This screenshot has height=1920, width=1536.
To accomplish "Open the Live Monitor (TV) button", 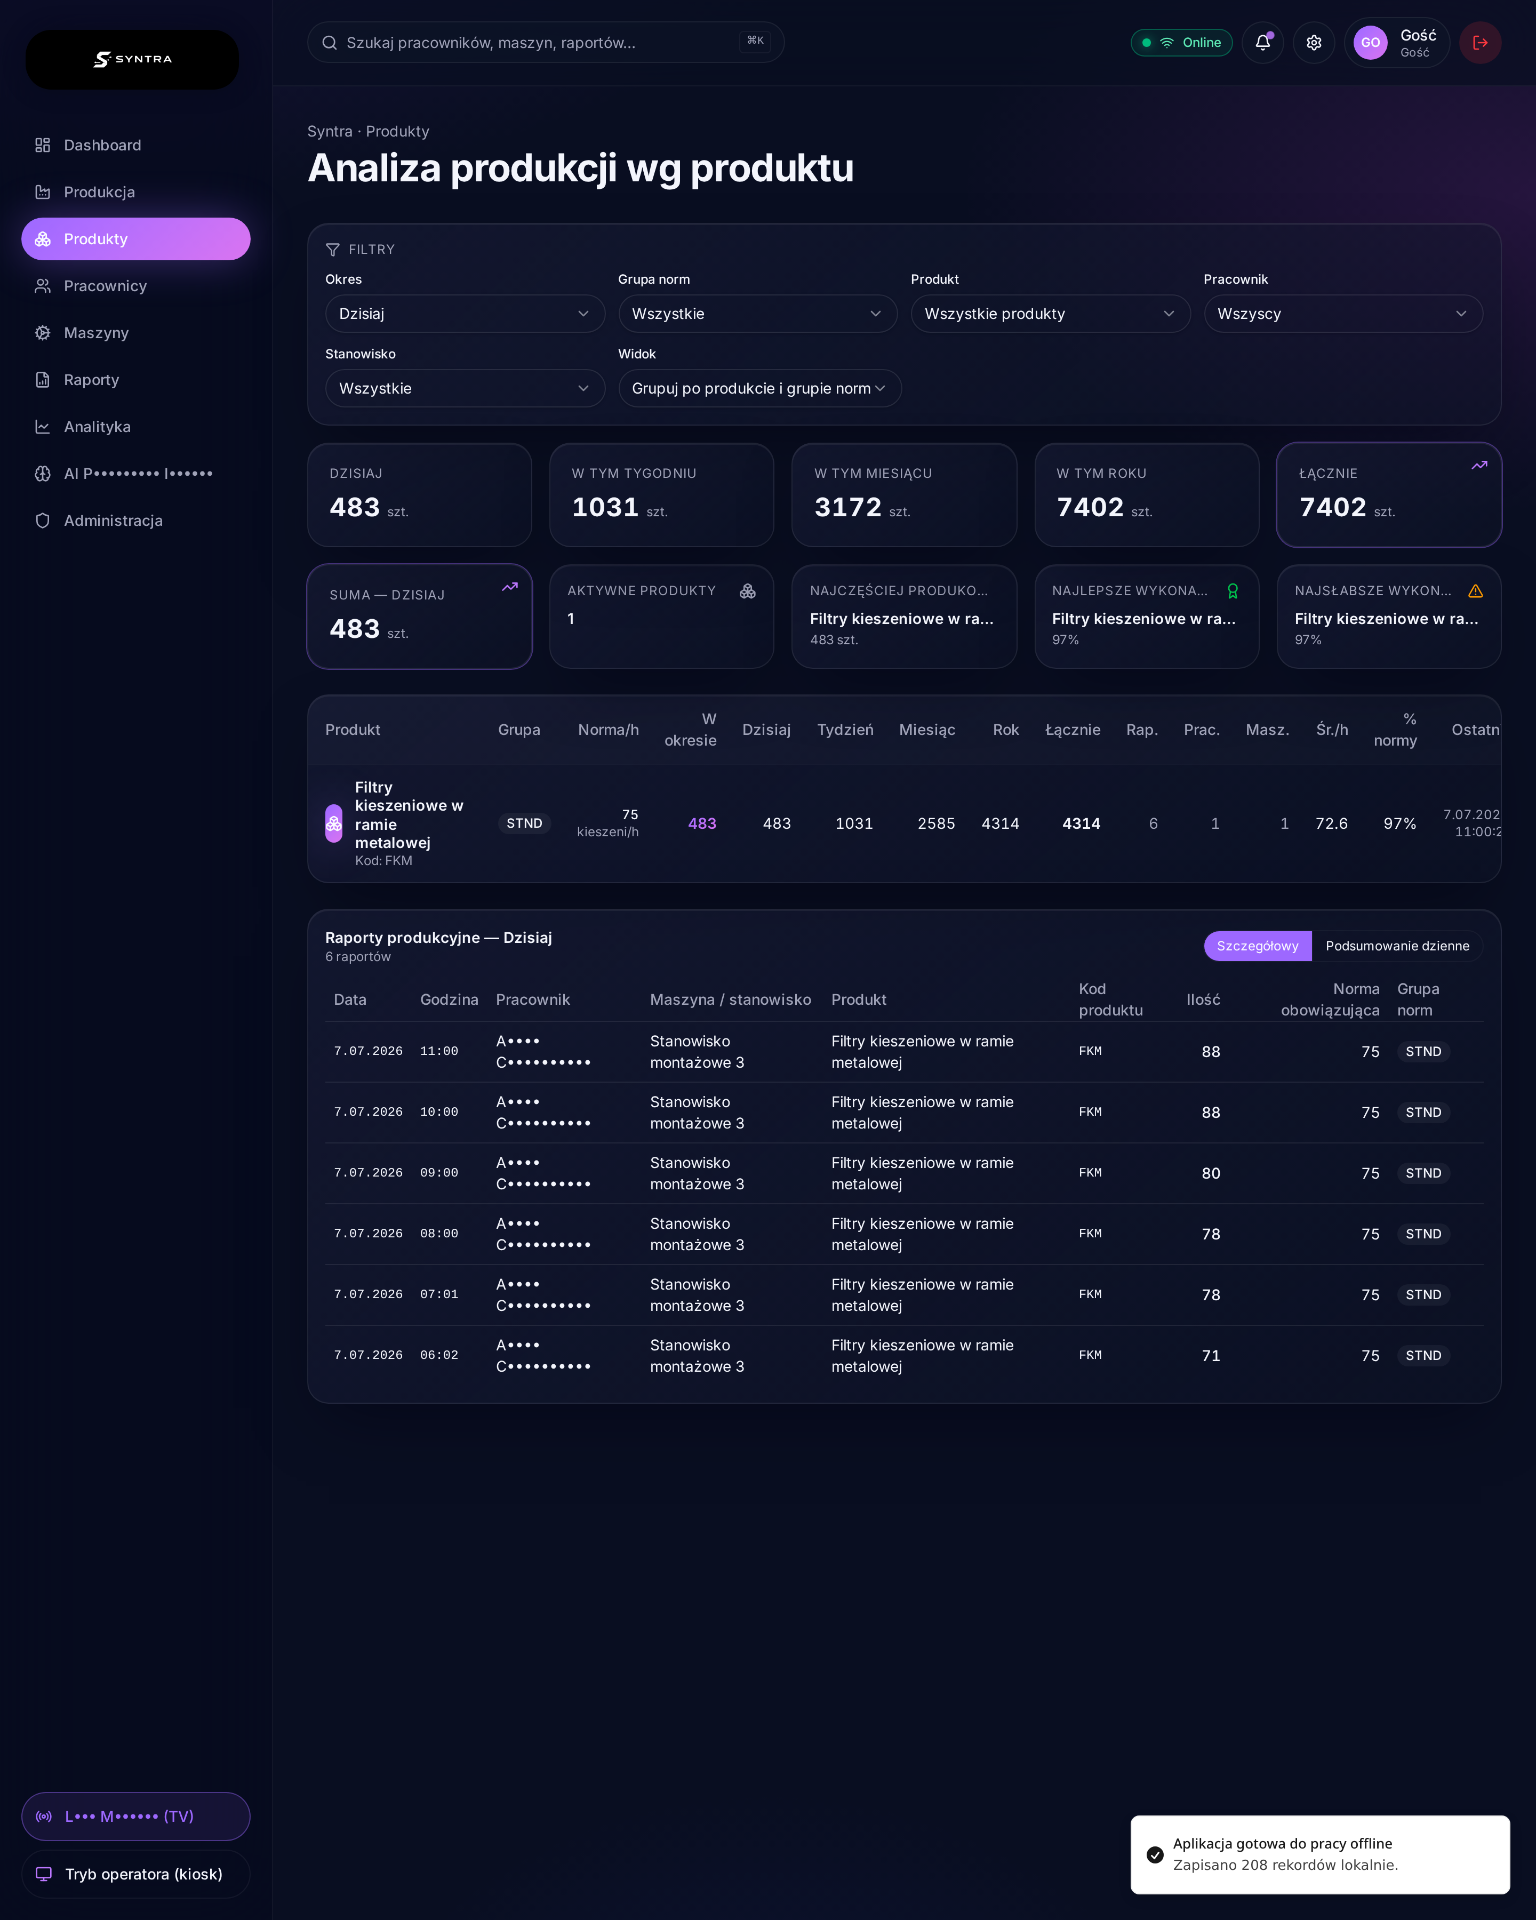I will 135,1816.
